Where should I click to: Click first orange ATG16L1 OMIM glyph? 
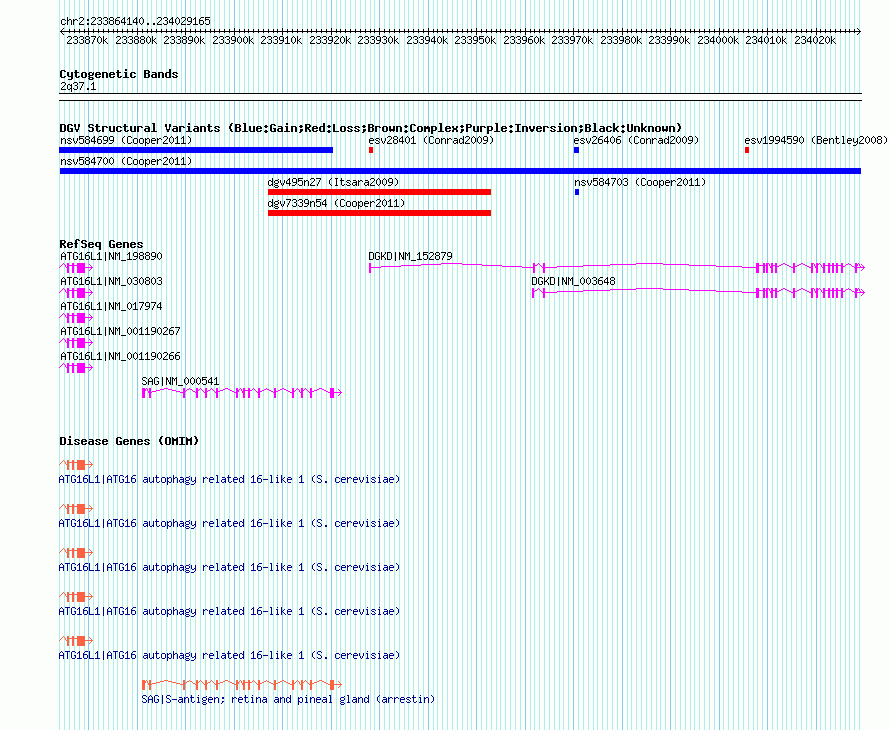pyautogui.click(x=76, y=465)
